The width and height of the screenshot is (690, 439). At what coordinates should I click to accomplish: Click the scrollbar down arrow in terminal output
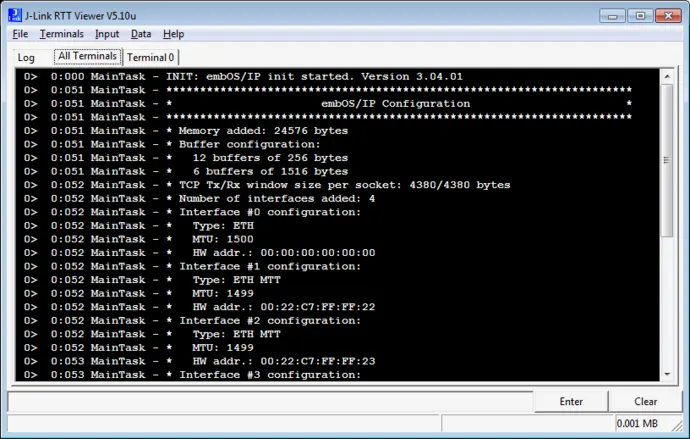(x=667, y=374)
